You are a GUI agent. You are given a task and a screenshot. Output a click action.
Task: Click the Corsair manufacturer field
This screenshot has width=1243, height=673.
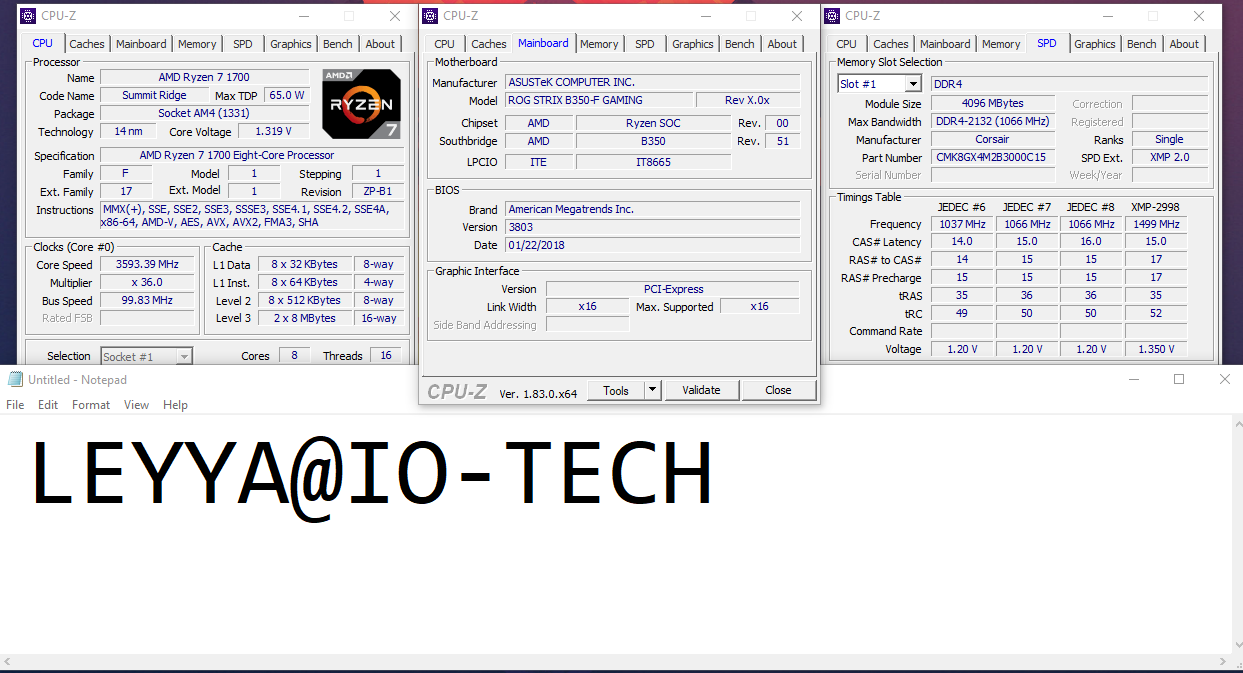[x=992, y=140]
